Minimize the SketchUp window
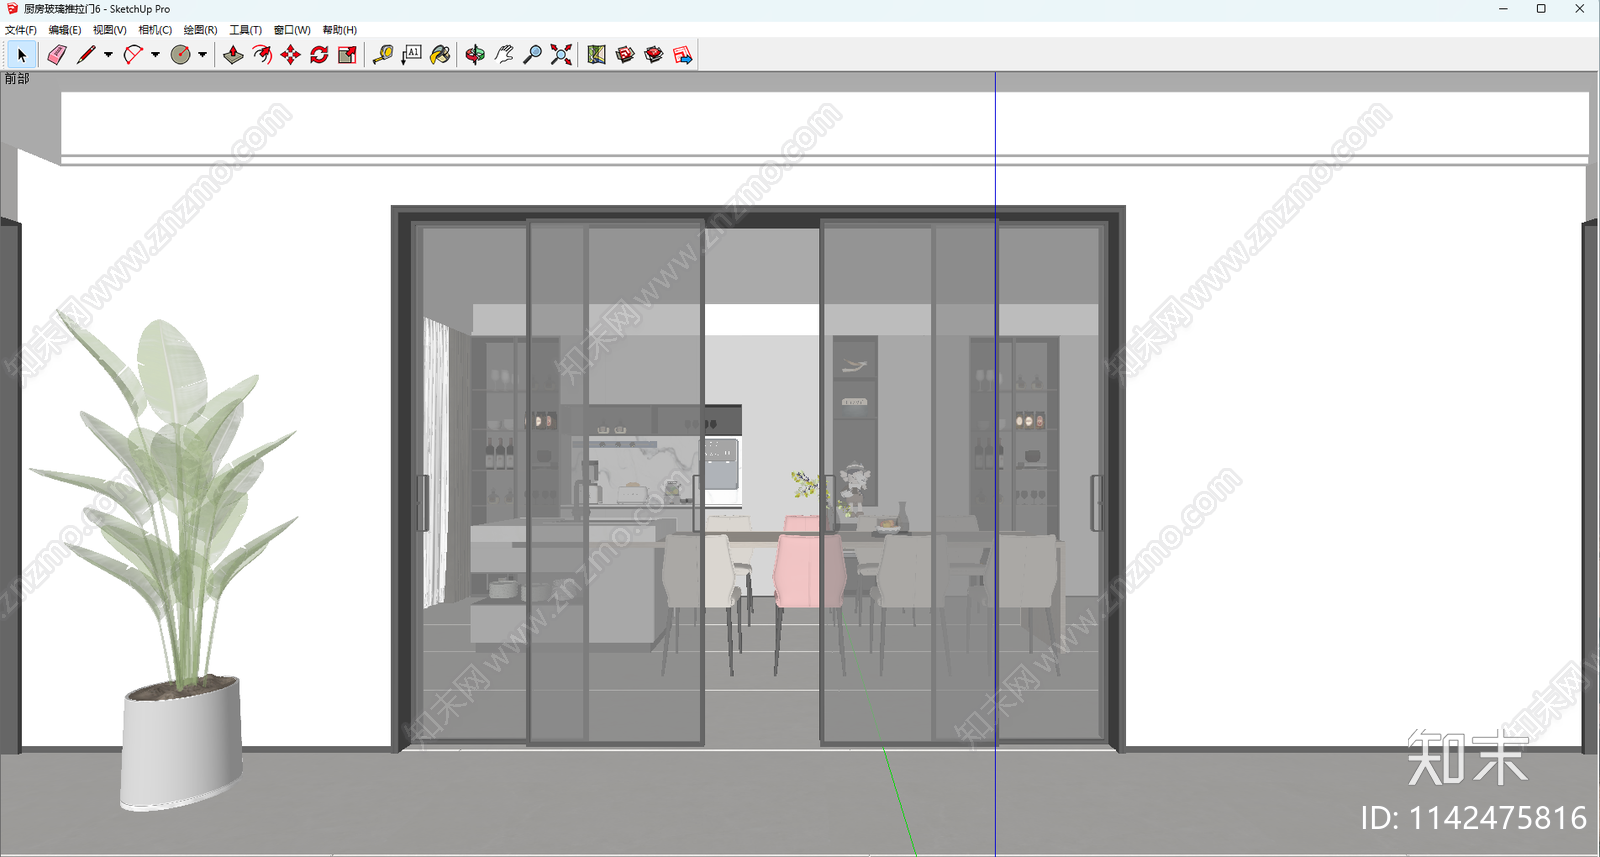1600x857 pixels. pyautogui.click(x=1503, y=9)
